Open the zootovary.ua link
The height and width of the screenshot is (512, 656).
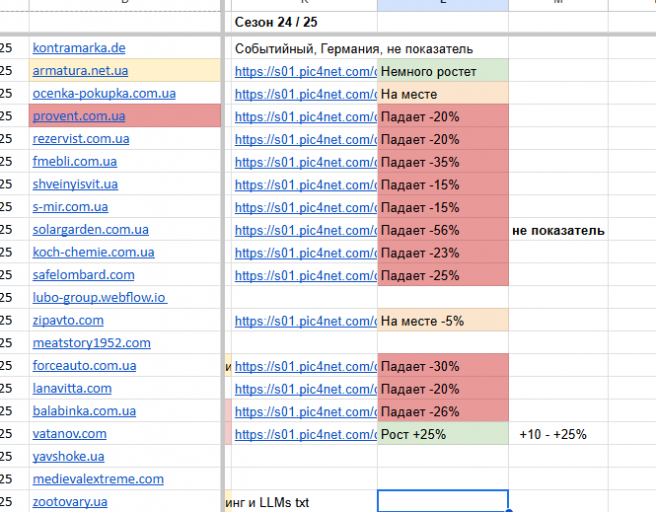coord(70,501)
